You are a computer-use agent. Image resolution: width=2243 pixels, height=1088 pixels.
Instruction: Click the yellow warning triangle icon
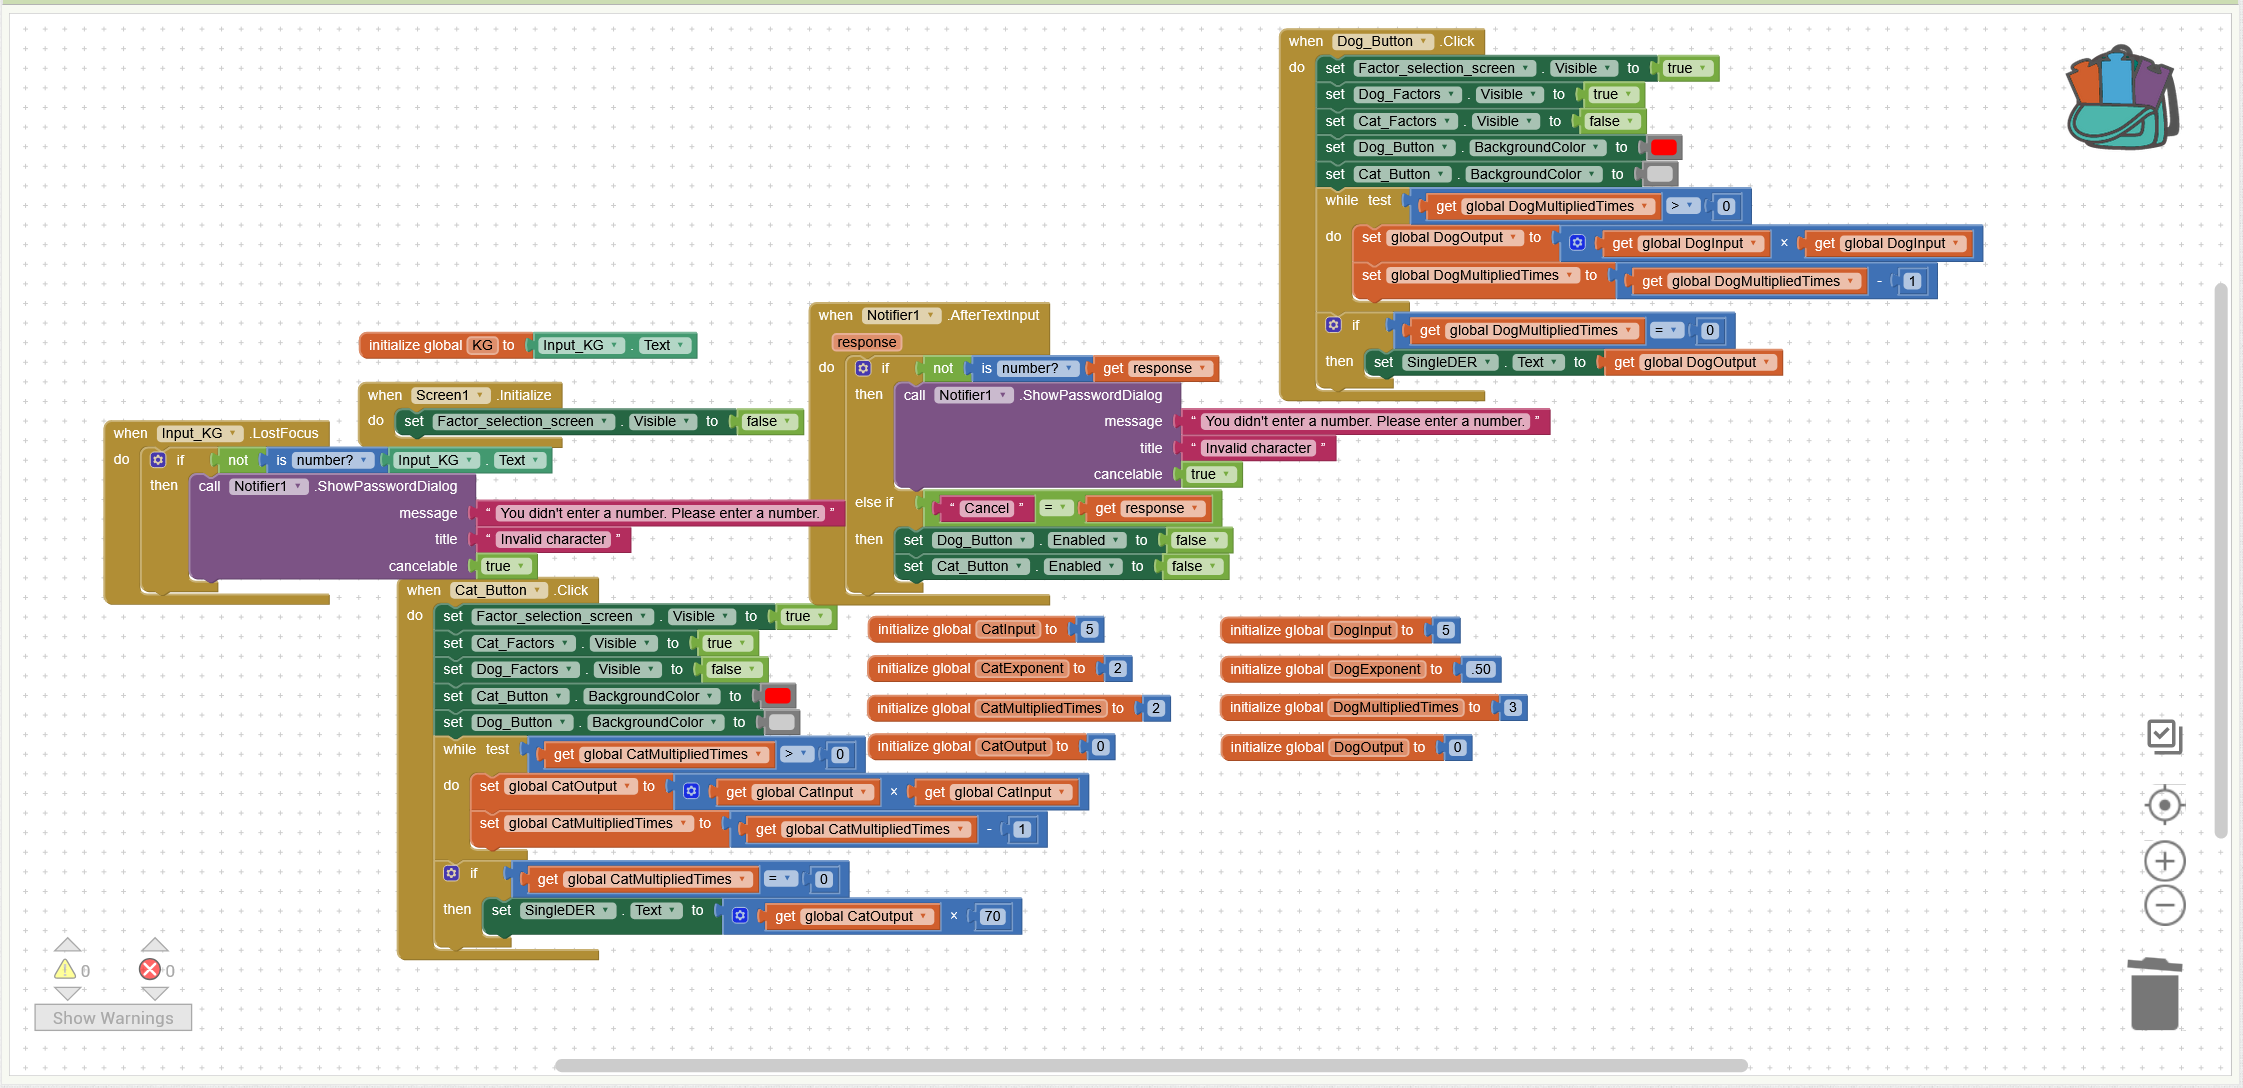coord(65,969)
